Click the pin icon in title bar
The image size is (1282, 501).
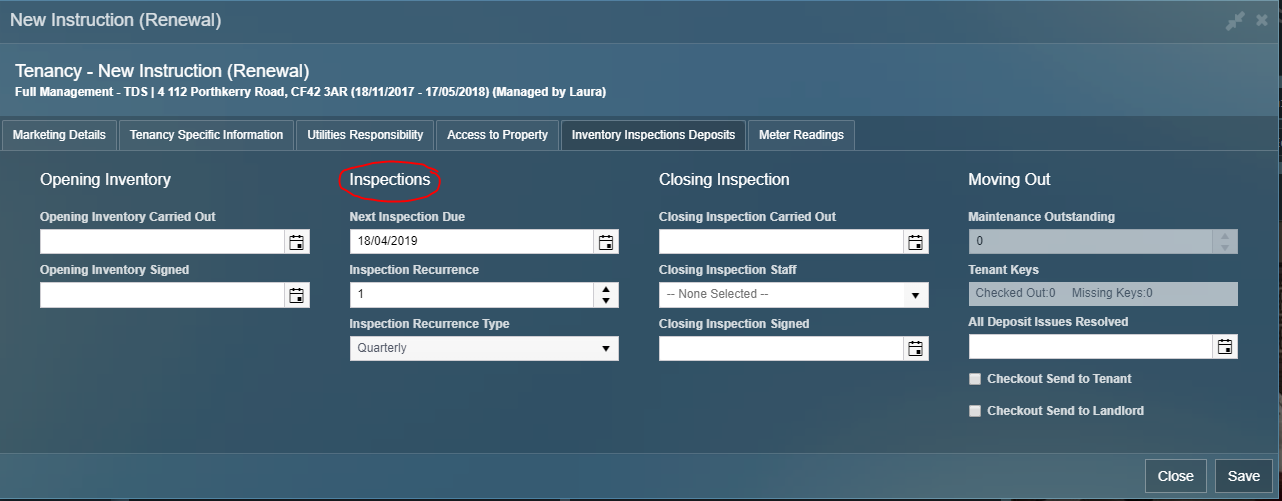[1235, 21]
